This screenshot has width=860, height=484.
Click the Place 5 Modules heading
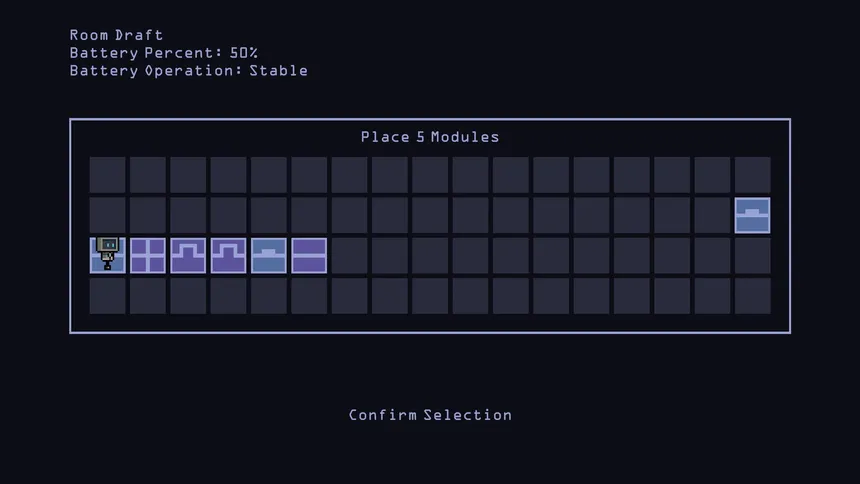point(430,137)
